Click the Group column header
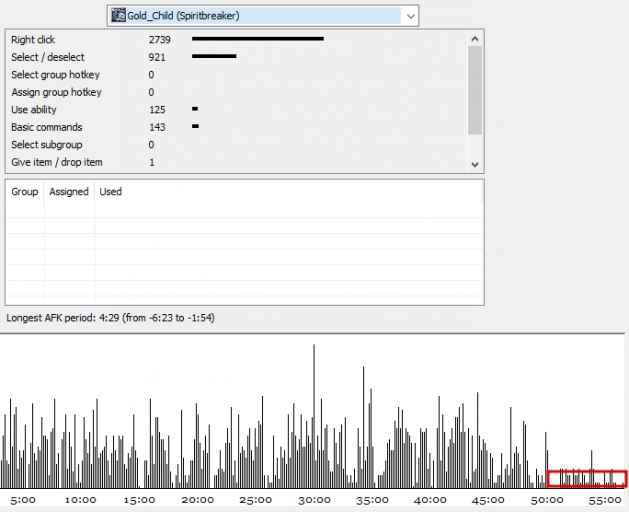Image resolution: width=629 pixels, height=512 pixels. pyautogui.click(x=24, y=192)
